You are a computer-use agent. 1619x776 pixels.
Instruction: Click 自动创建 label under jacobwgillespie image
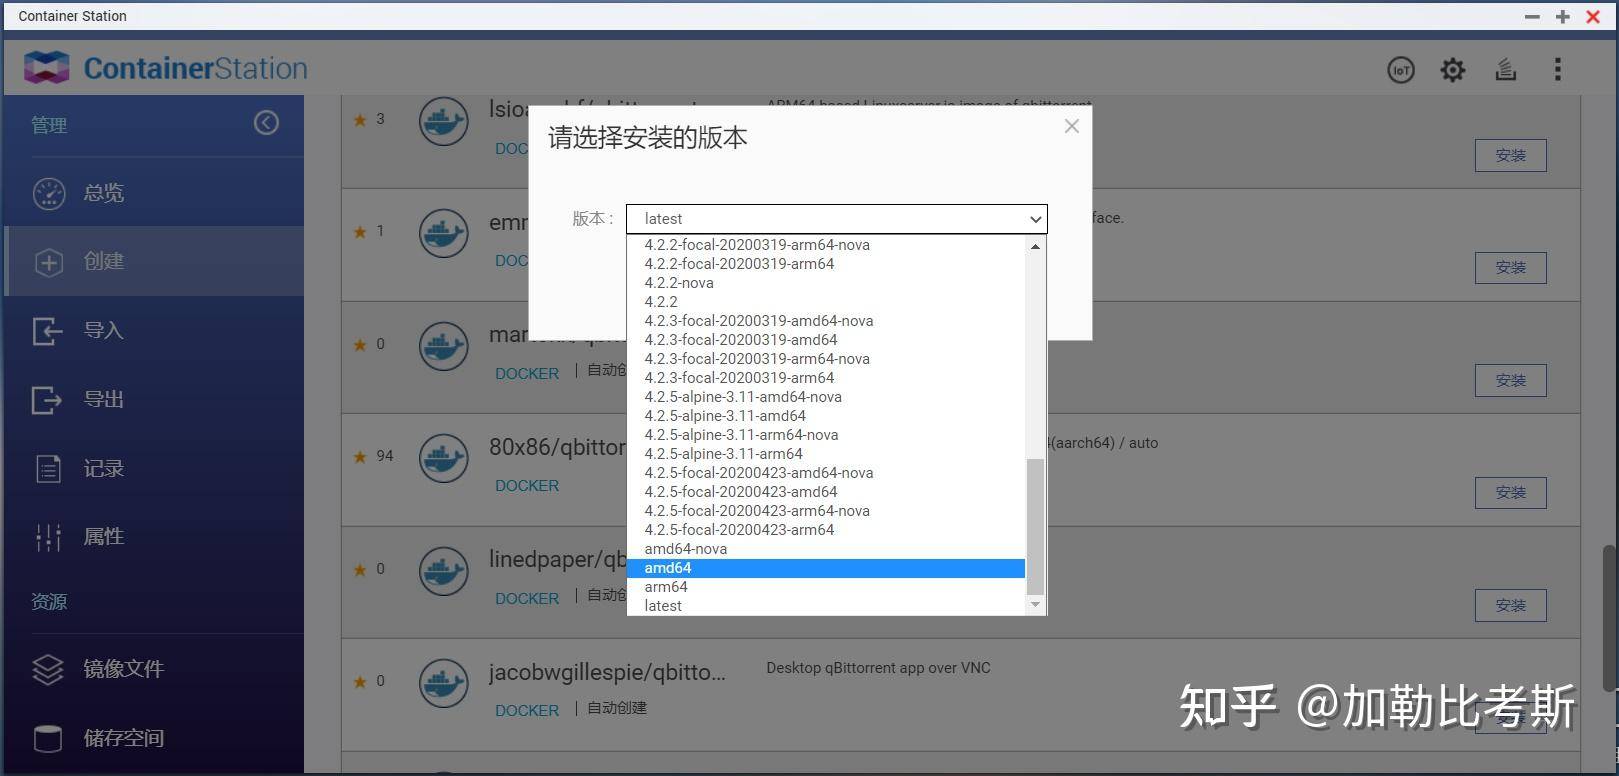[617, 708]
